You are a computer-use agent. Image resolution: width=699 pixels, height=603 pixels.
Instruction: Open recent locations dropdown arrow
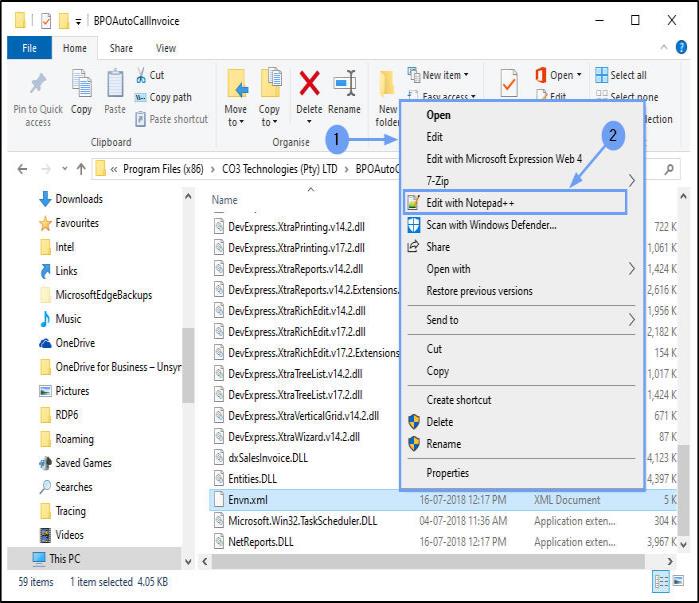click(65, 169)
